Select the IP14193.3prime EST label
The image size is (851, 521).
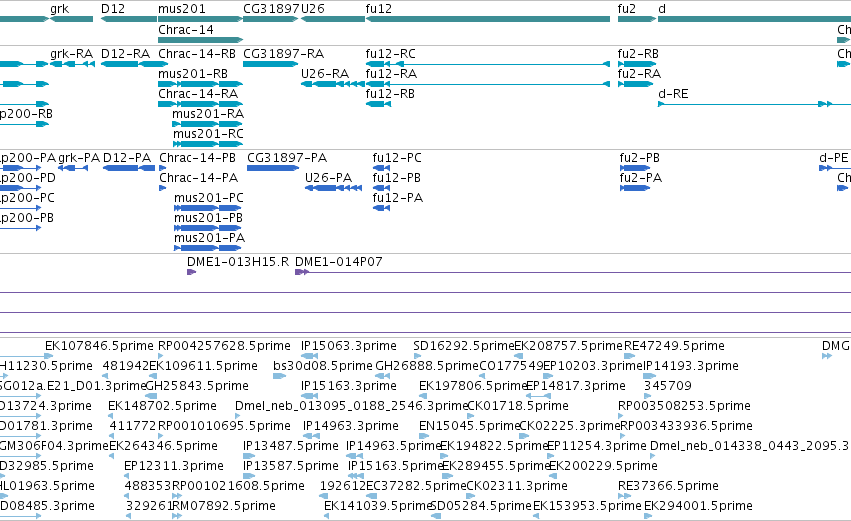click(x=690, y=366)
